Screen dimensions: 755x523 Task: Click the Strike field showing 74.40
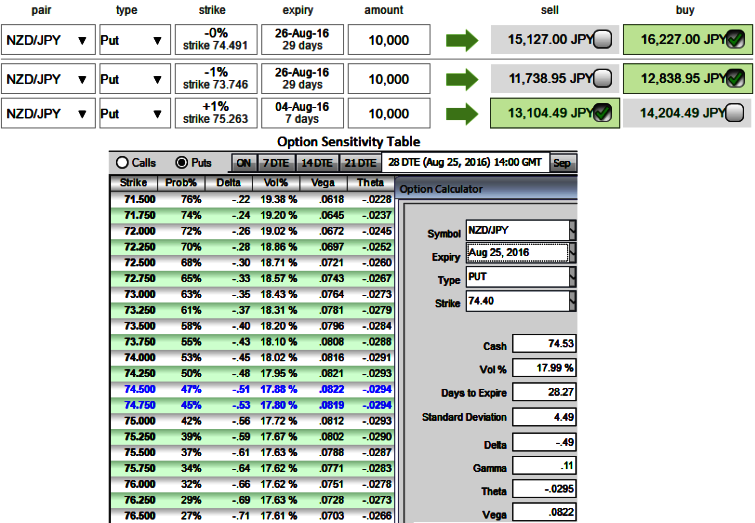pyautogui.click(x=517, y=300)
